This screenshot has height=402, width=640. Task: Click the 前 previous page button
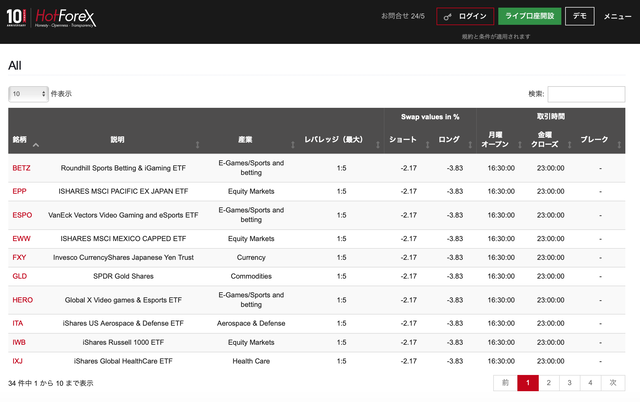click(x=505, y=383)
